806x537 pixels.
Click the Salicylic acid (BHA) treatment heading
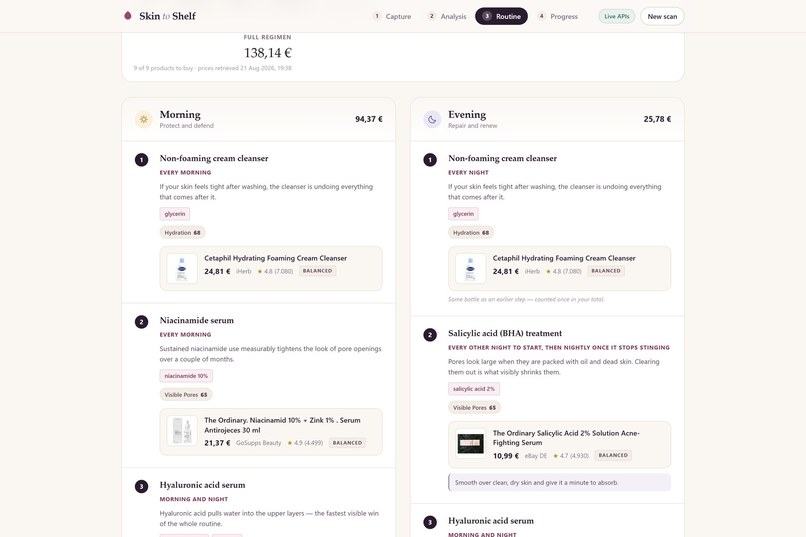coord(505,333)
